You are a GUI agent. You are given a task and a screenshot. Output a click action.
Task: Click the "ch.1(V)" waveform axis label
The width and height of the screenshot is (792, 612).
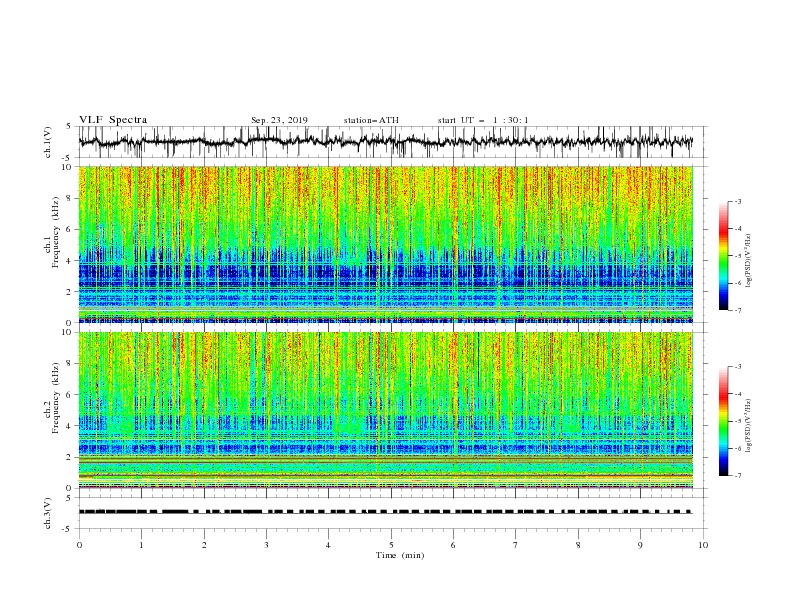tap(48, 142)
